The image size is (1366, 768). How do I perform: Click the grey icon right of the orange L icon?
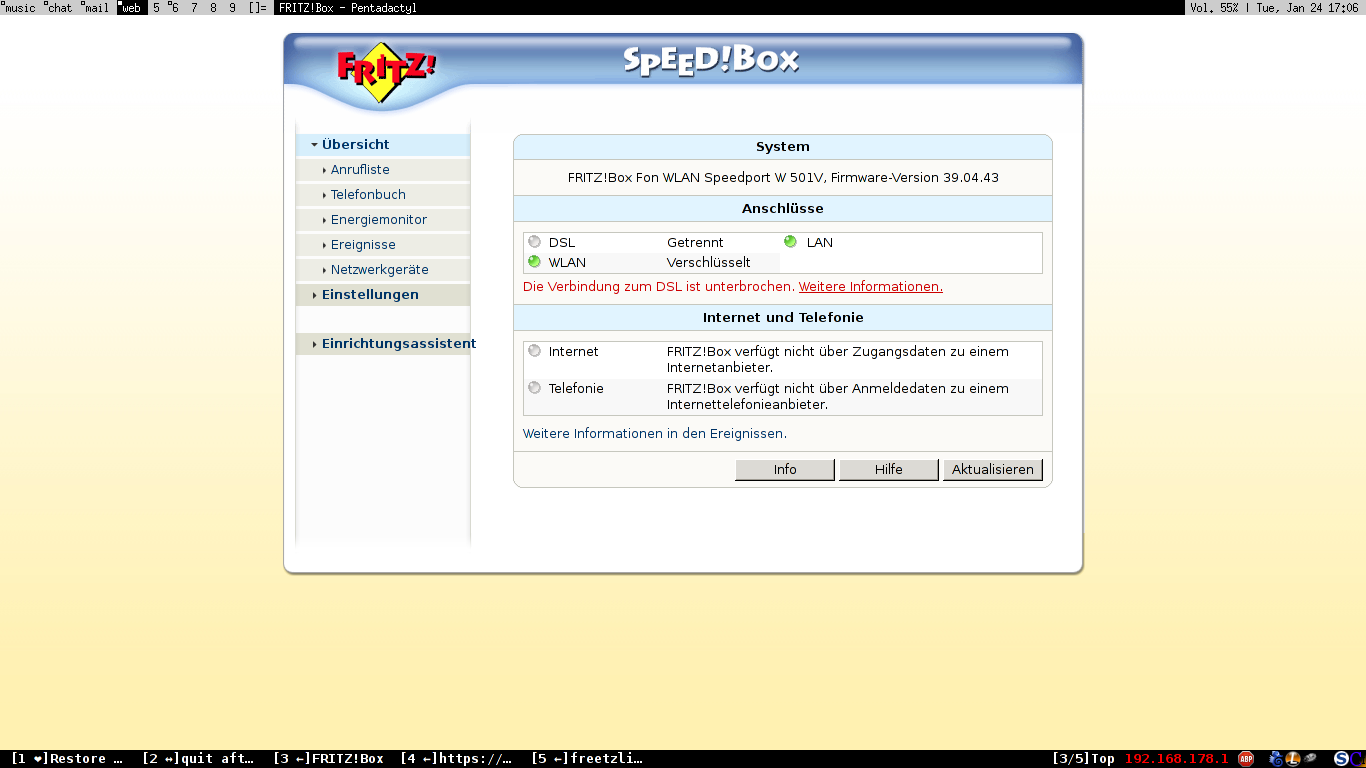coord(1310,759)
